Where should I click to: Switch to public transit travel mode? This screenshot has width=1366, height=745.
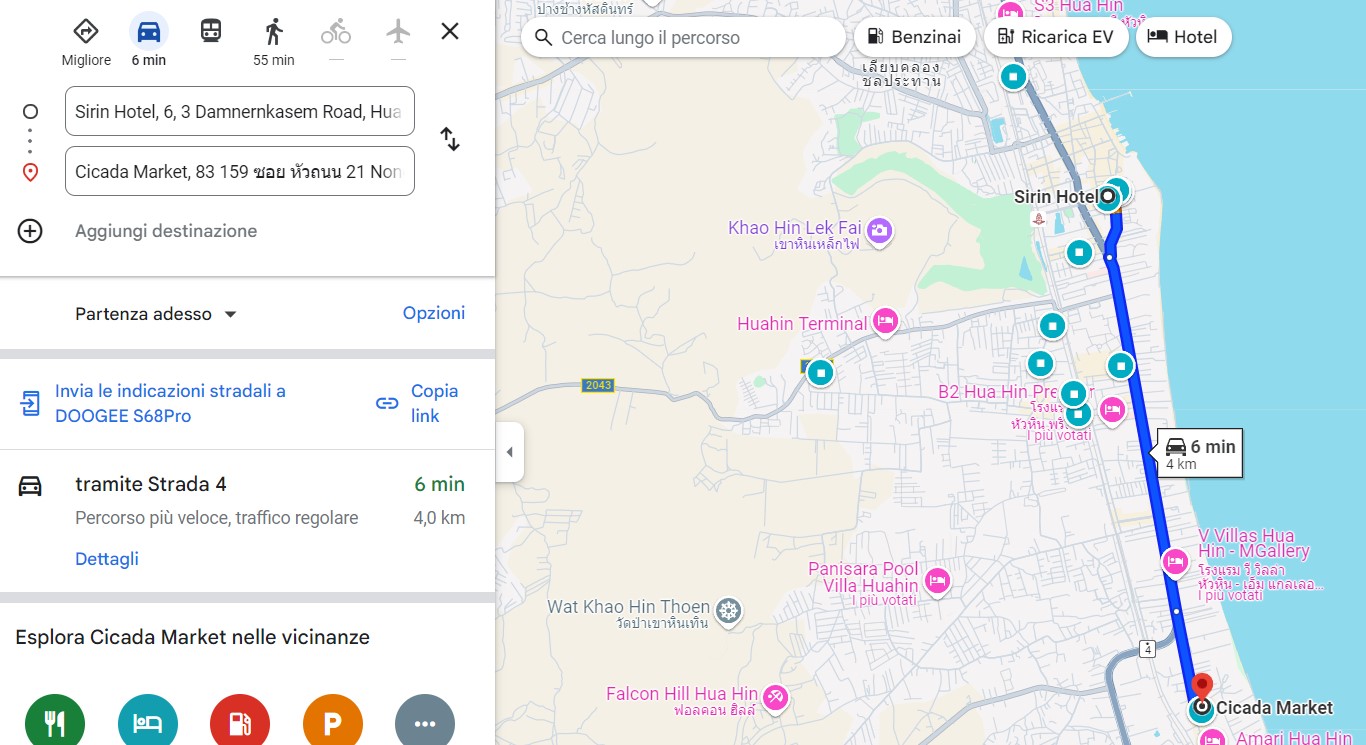[x=210, y=32]
